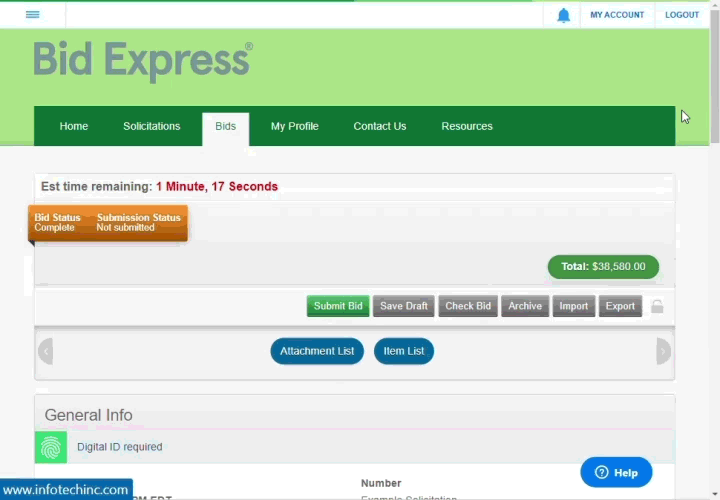Click the Total $38,580.00 badge
This screenshot has width=720, height=500.
click(603, 267)
